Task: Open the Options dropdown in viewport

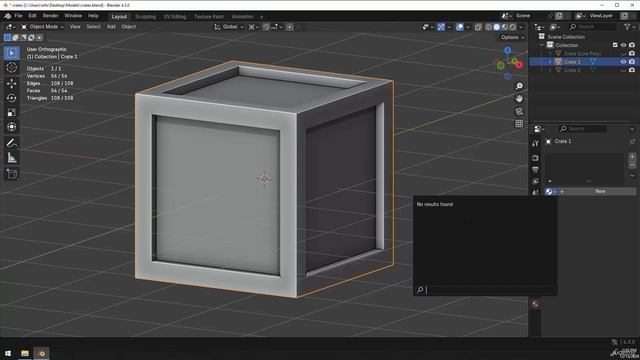Action: pyautogui.click(x=512, y=38)
